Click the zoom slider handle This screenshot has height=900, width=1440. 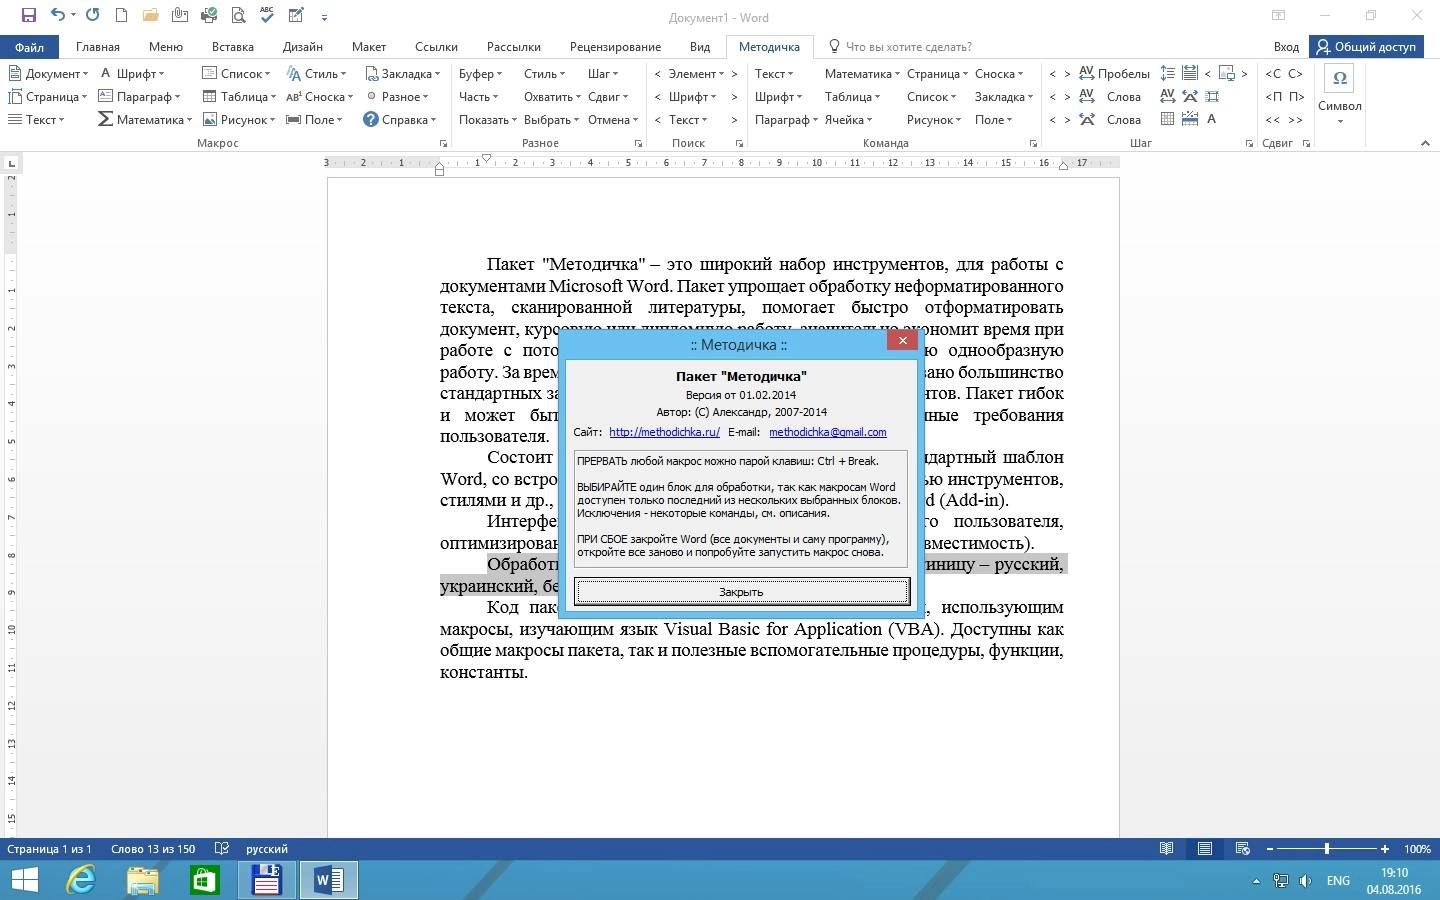tap(1327, 848)
